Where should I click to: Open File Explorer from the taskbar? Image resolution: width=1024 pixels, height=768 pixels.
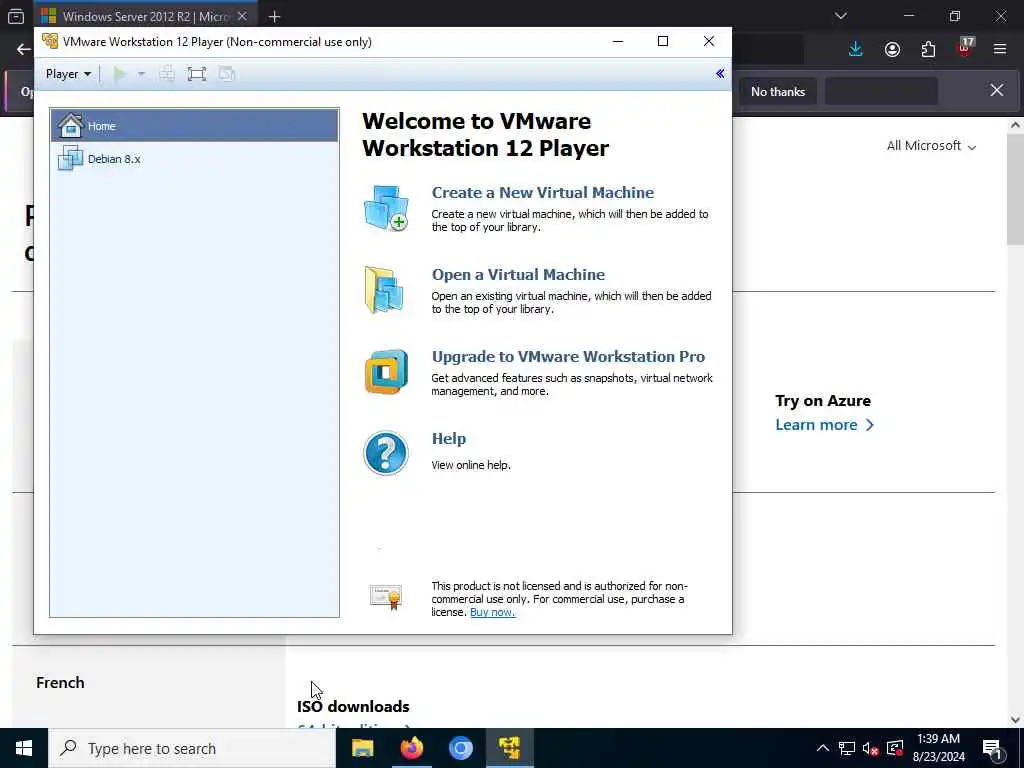point(362,748)
